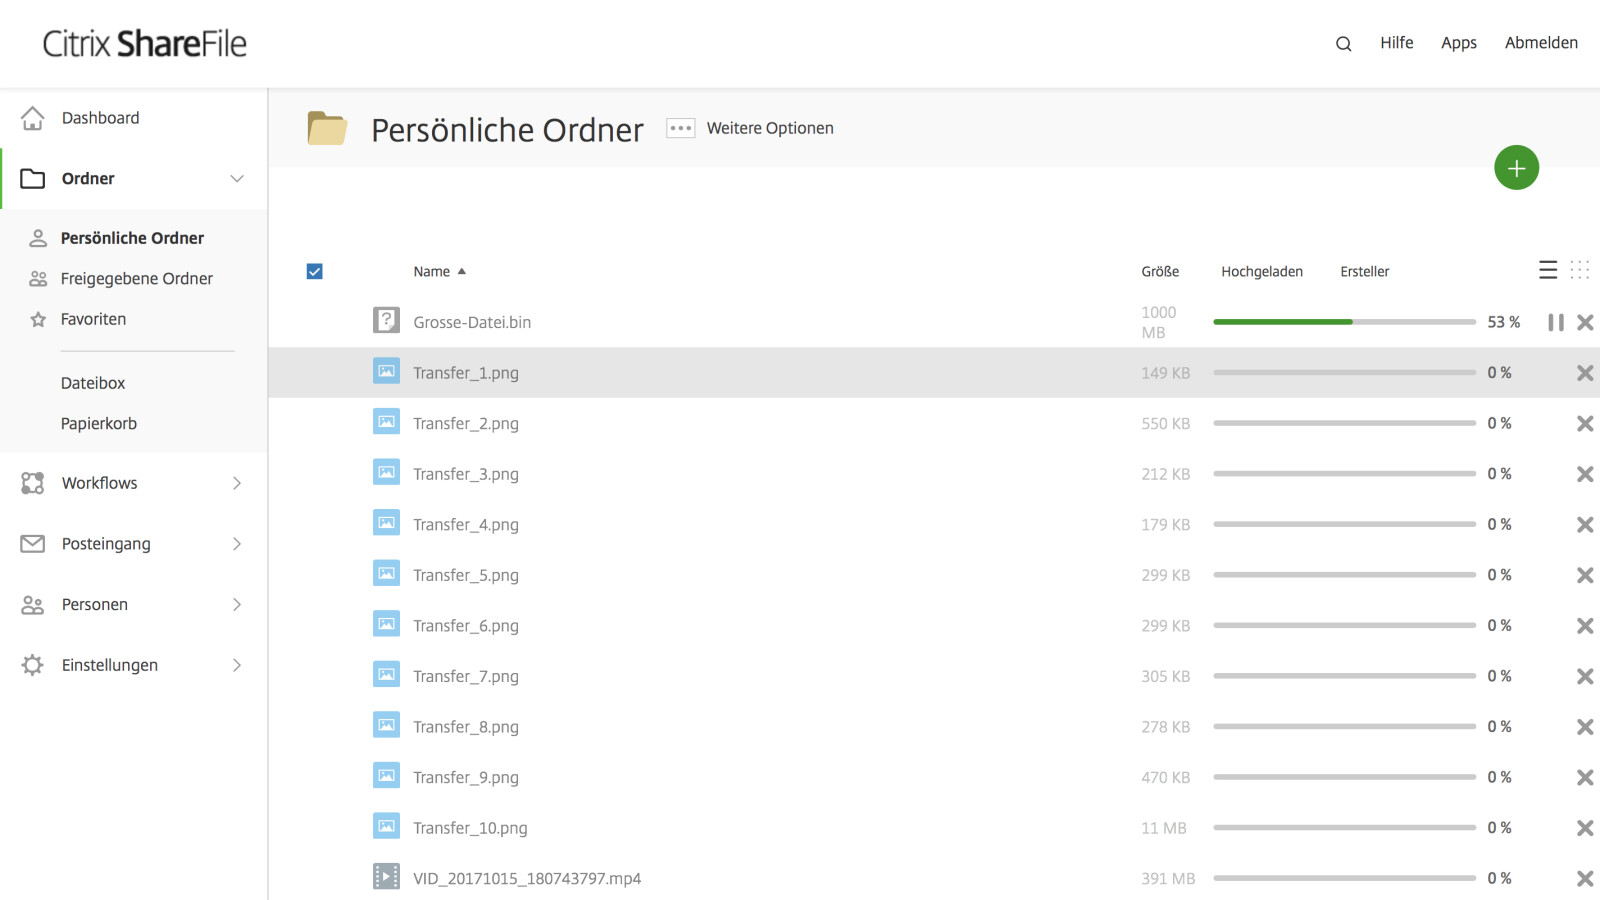Switch to grid view layout icon

tap(1580, 269)
